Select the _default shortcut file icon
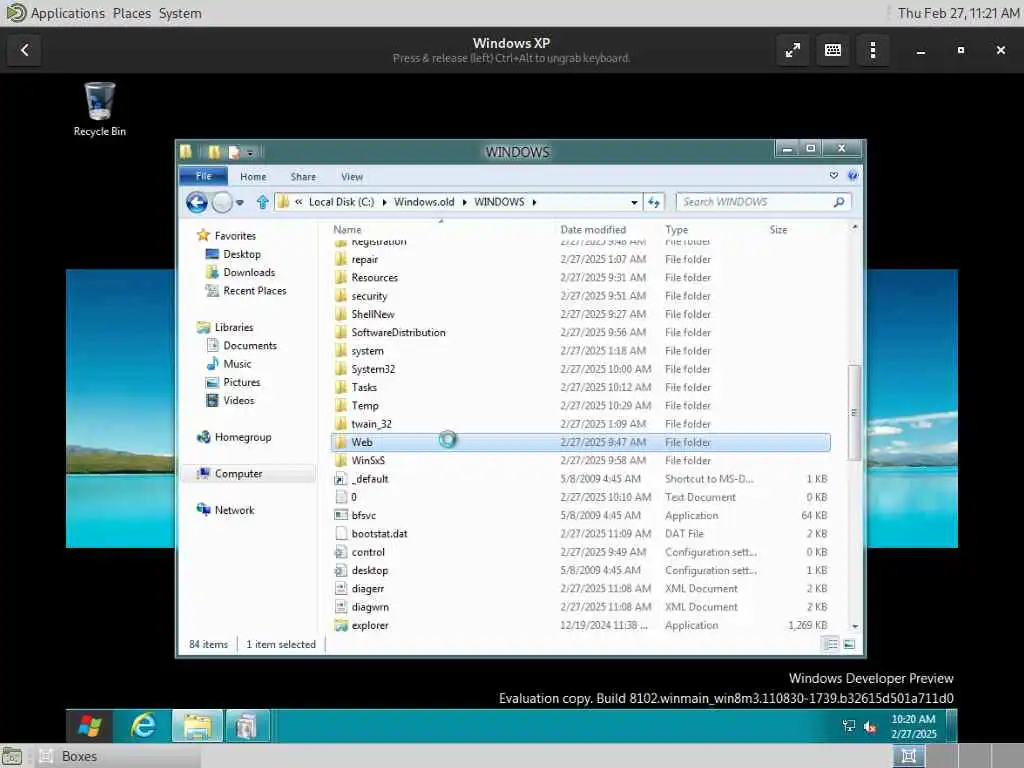 [x=340, y=479]
